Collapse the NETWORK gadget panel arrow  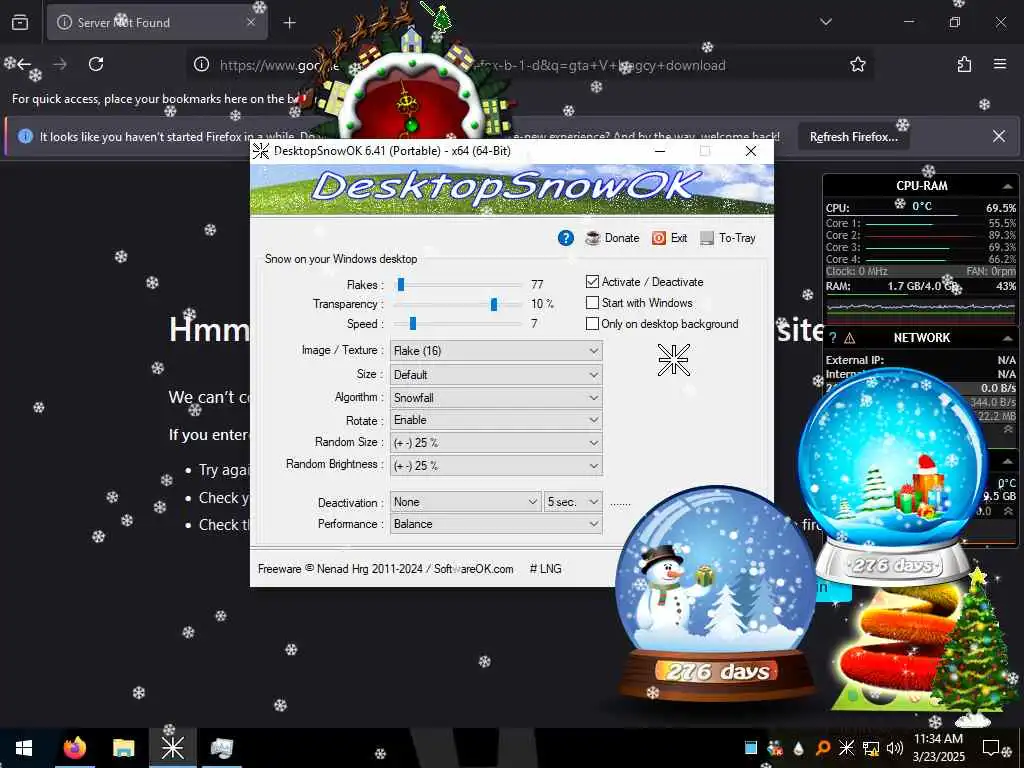click(x=1008, y=338)
